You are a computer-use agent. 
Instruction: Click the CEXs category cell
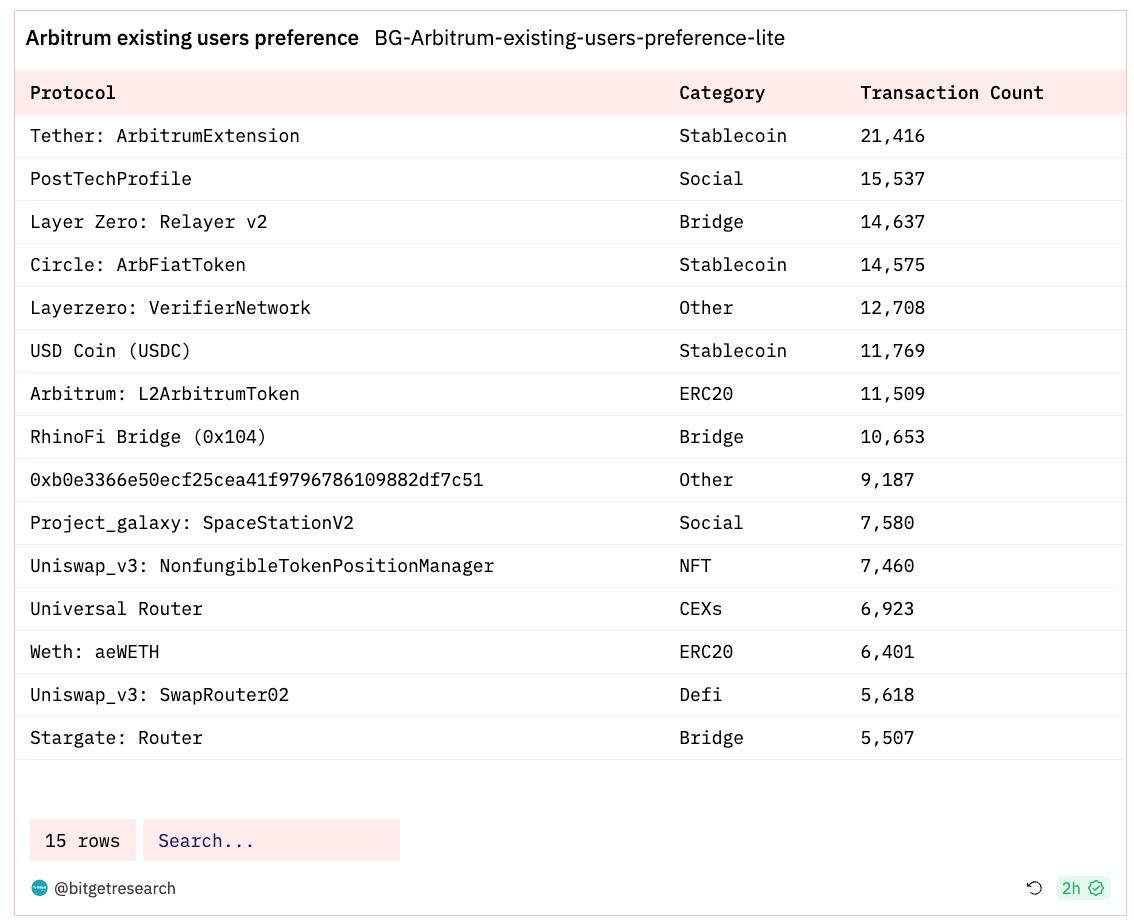point(700,609)
